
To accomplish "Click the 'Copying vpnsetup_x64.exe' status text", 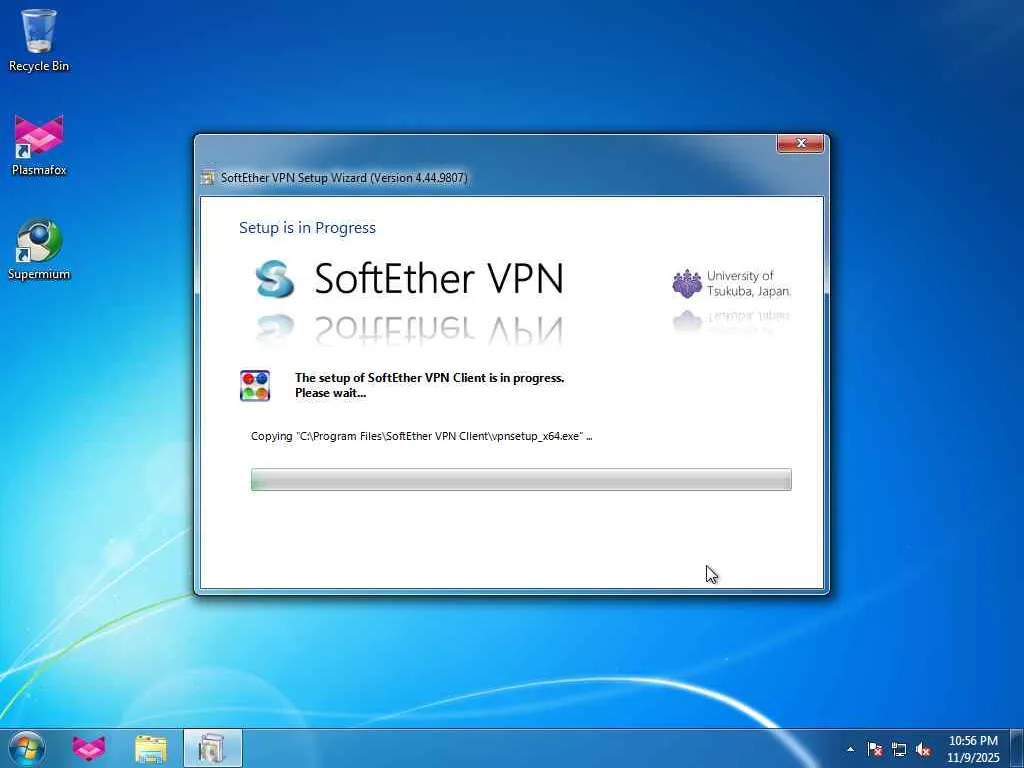I will (x=421, y=436).
